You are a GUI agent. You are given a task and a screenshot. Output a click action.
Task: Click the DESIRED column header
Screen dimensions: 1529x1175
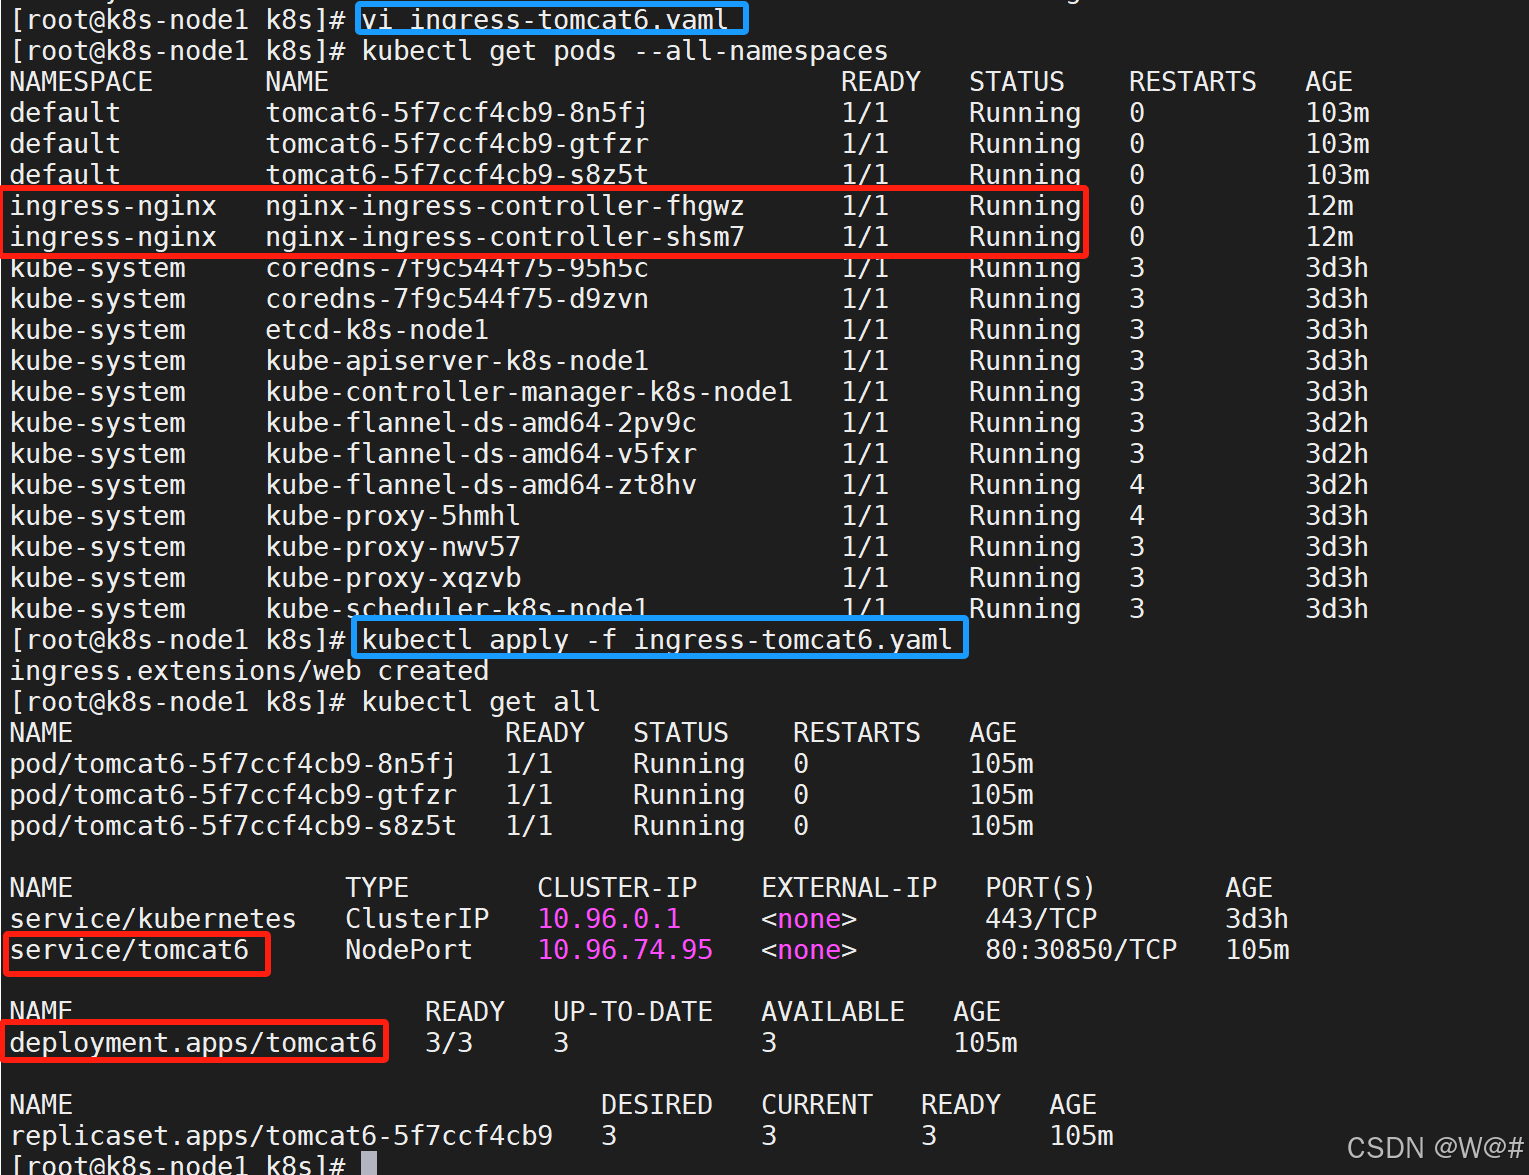[657, 1105]
